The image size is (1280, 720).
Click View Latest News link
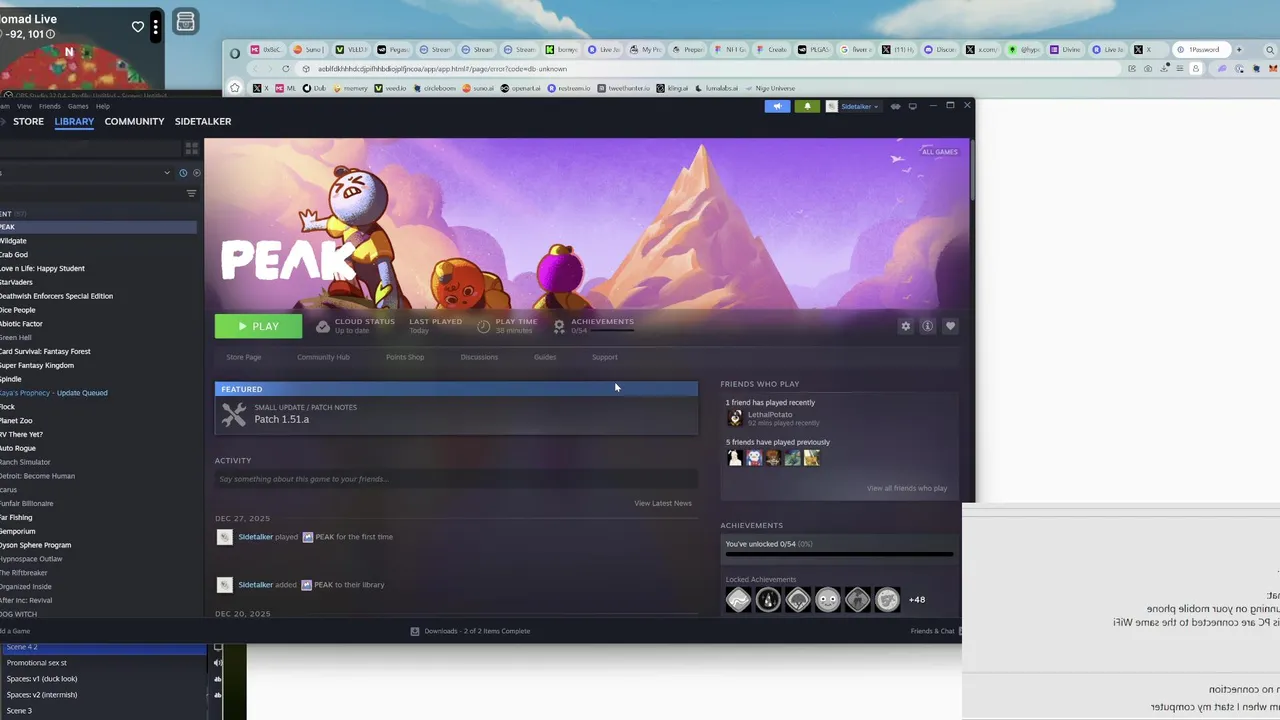click(x=663, y=503)
